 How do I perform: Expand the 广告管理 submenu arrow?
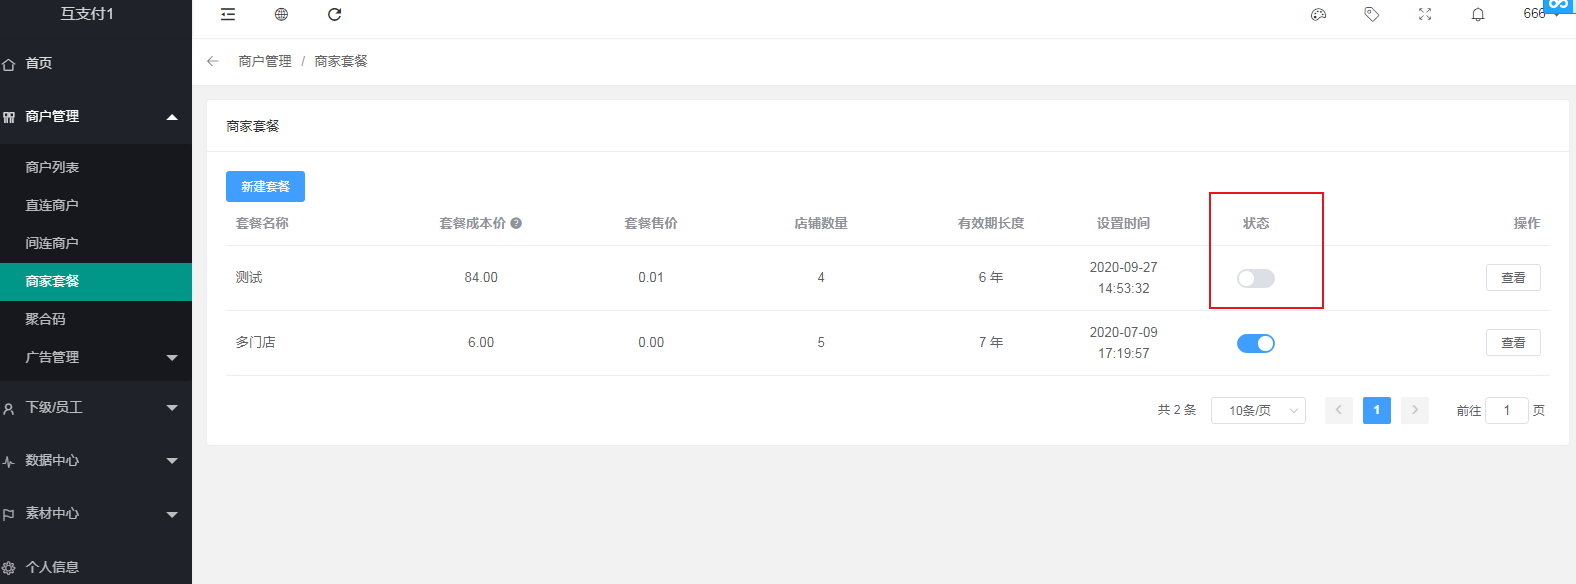pyautogui.click(x=172, y=357)
